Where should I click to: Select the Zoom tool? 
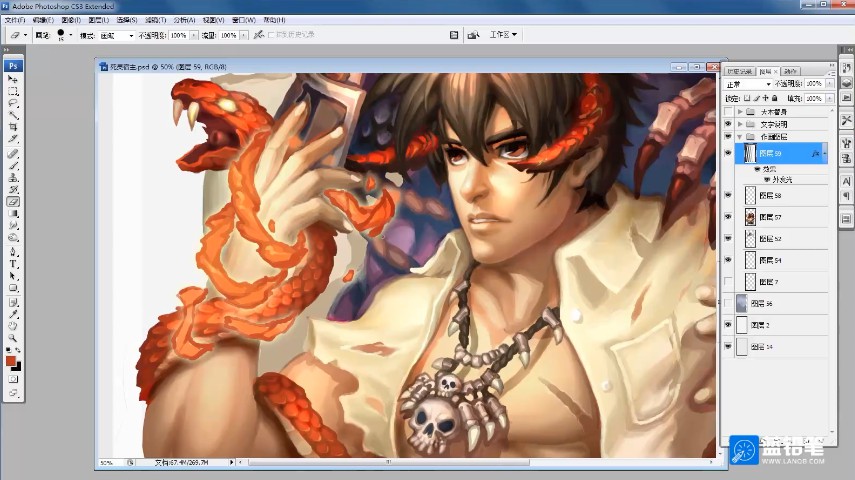tap(13, 338)
